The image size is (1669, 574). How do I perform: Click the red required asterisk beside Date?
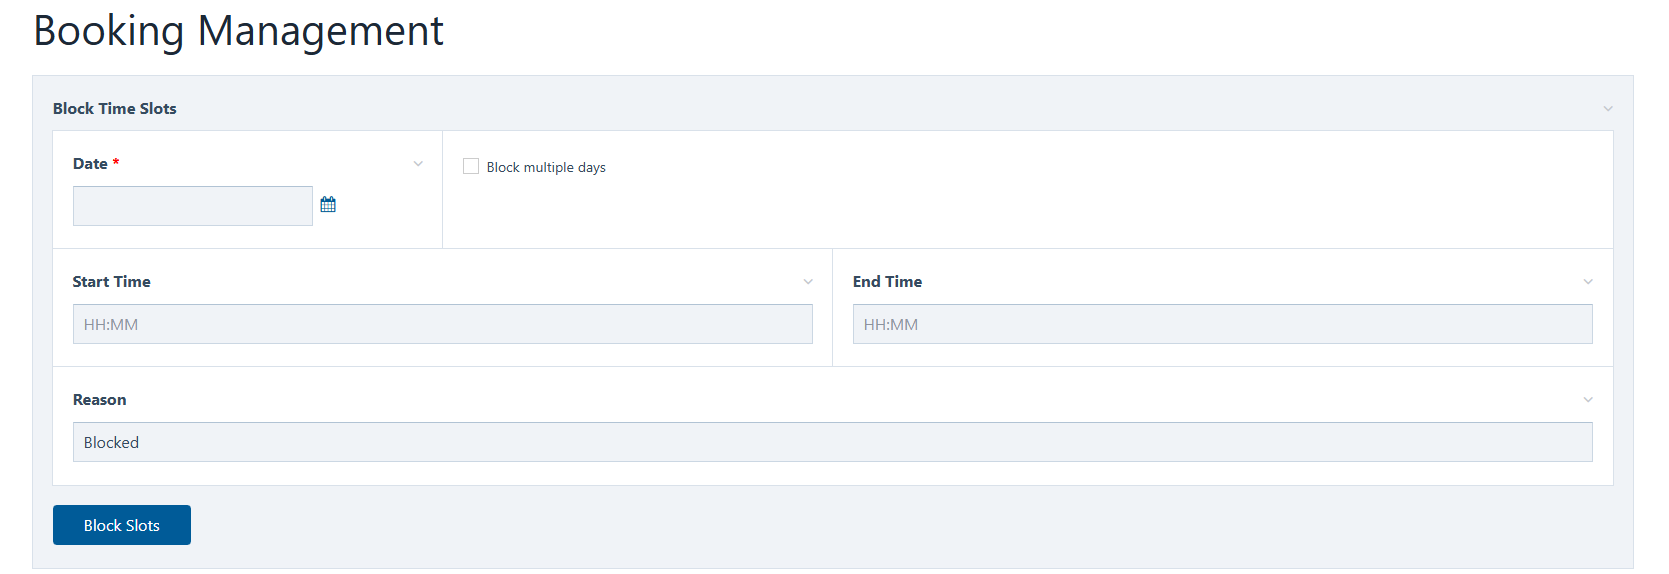(116, 162)
